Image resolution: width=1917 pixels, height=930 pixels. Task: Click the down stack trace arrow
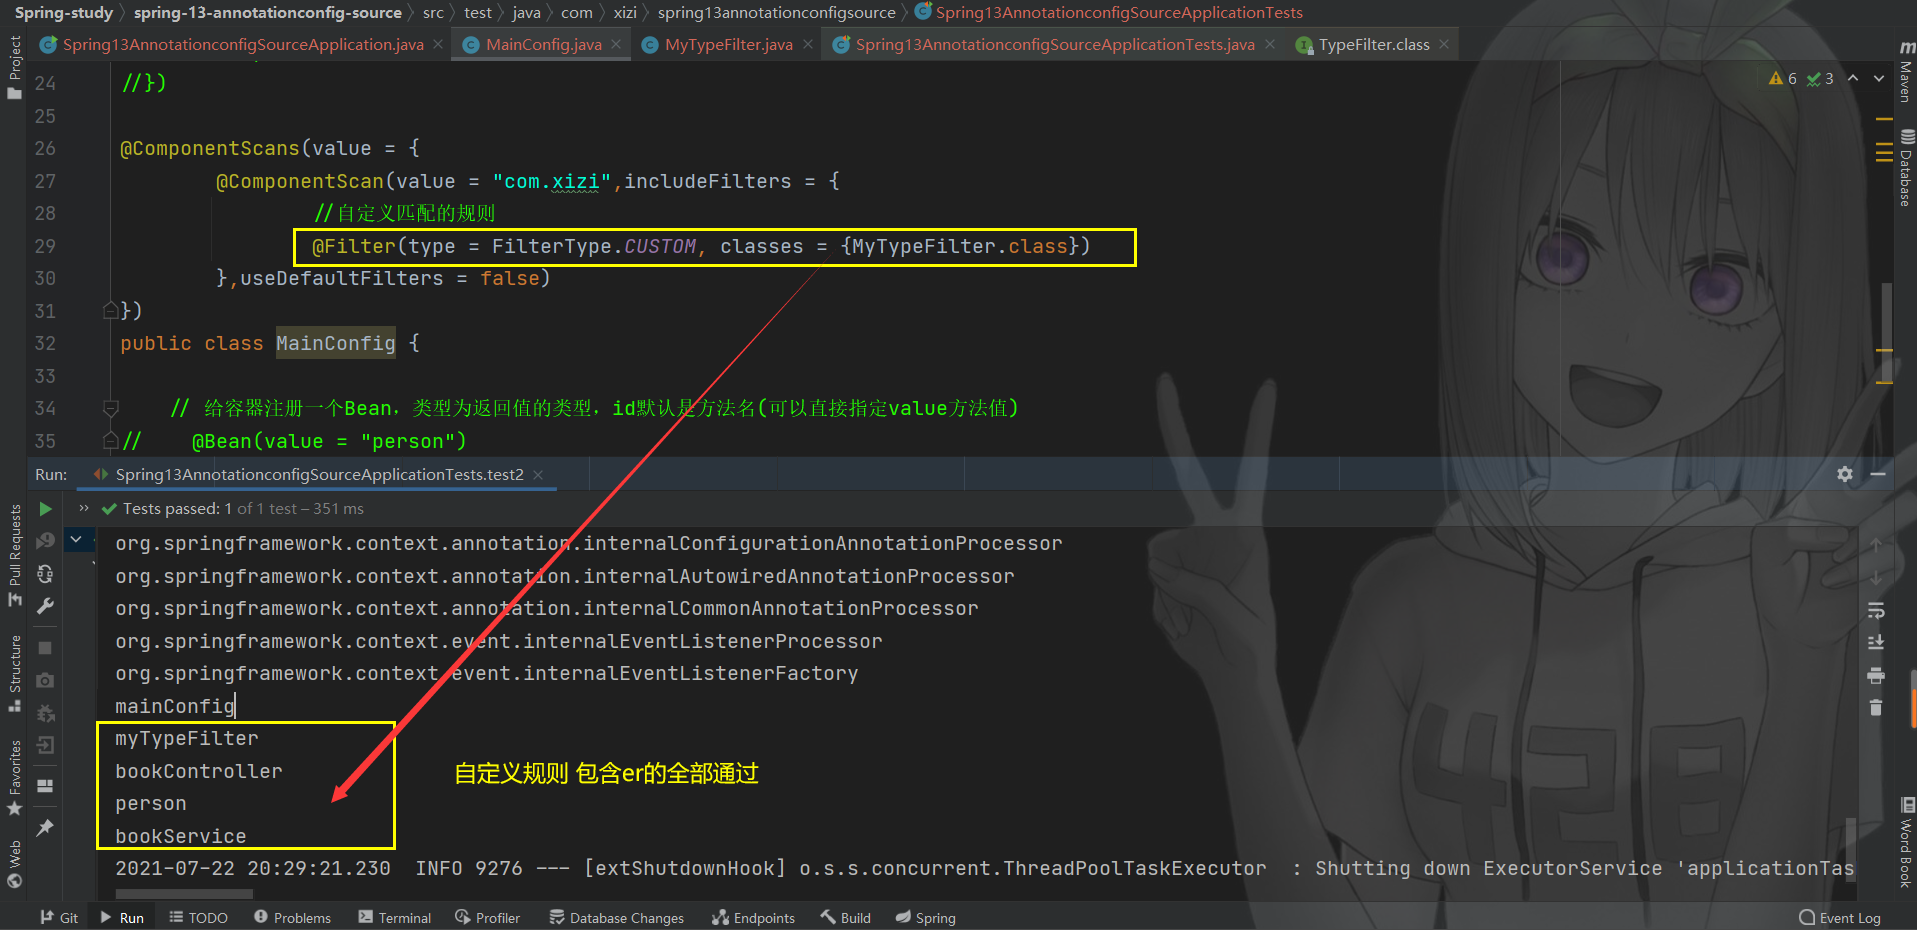click(x=1876, y=577)
